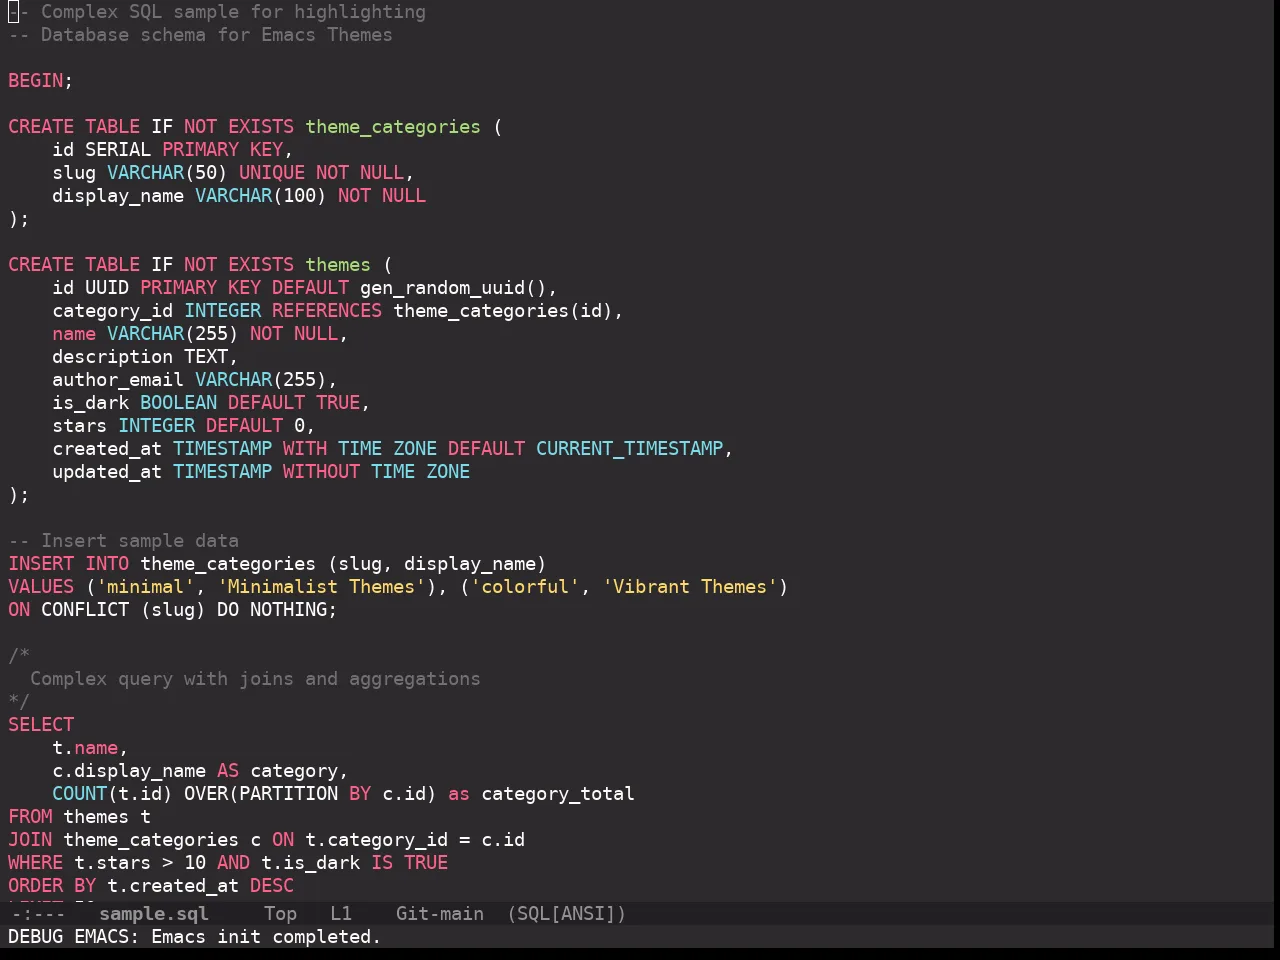Click the SERIAL type on the id line
1280x960 pixels.
click(x=118, y=150)
